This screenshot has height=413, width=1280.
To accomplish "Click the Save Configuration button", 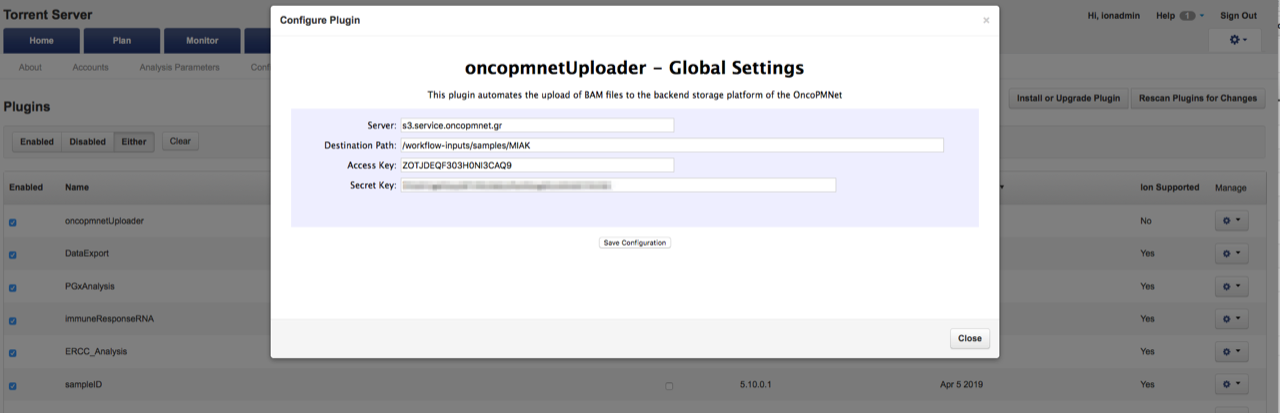I will coord(635,243).
